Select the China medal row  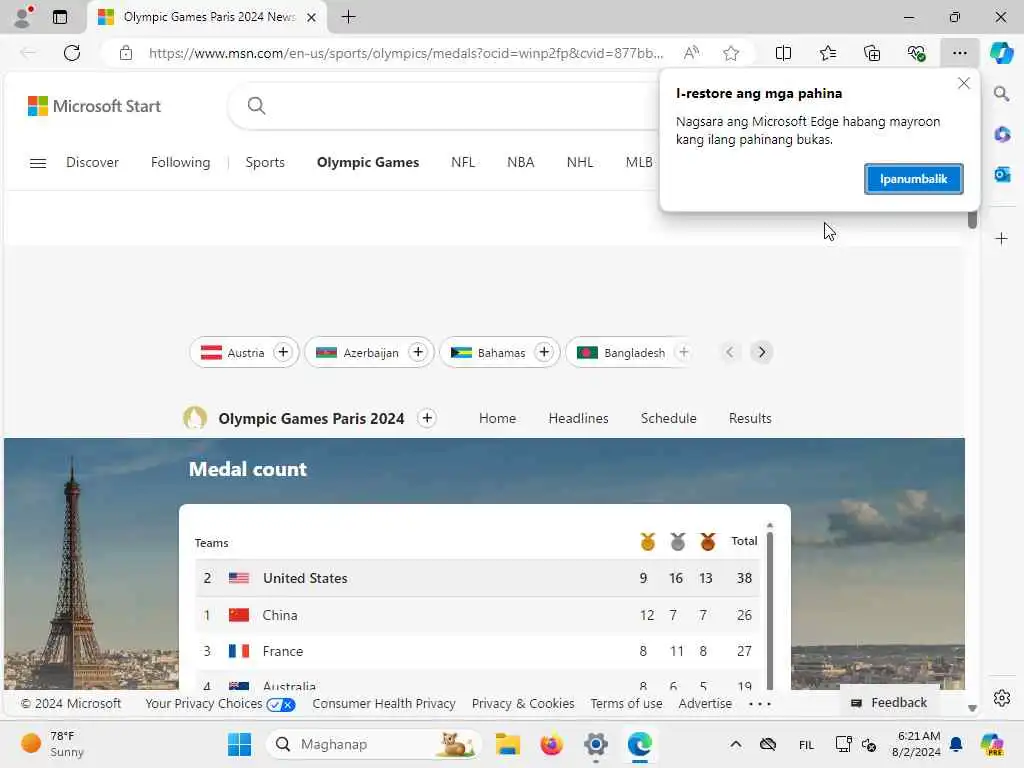pyautogui.click(x=477, y=615)
